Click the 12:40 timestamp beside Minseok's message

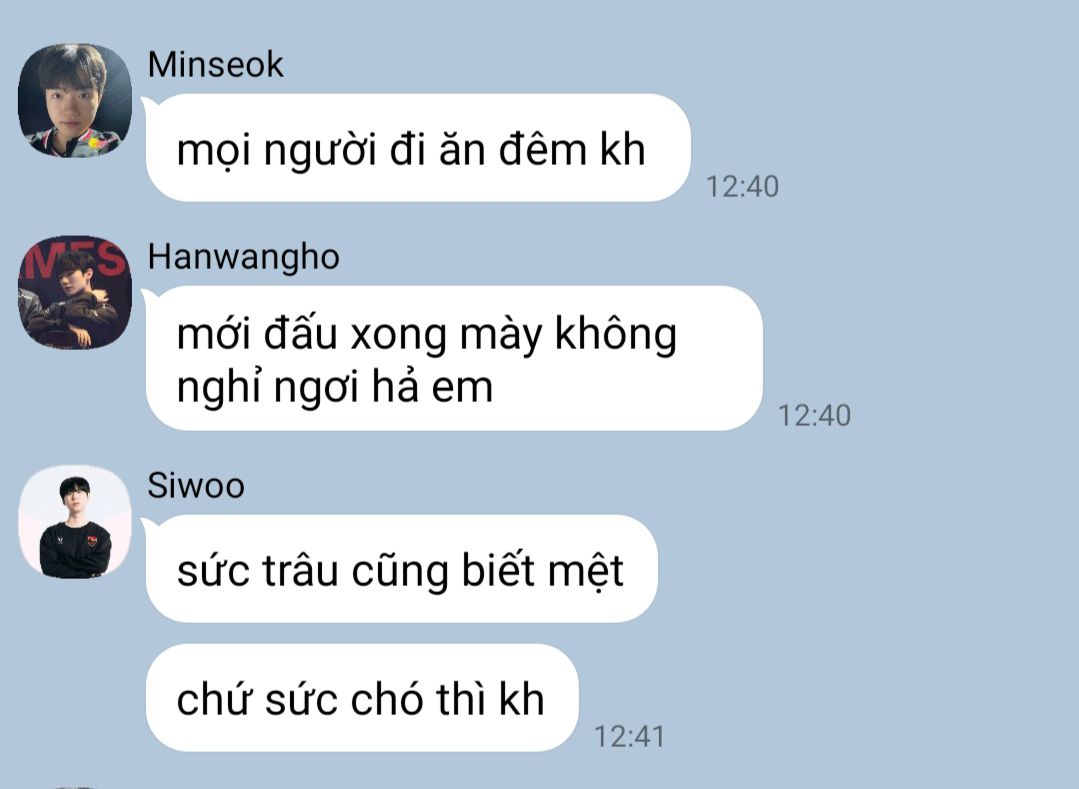(743, 187)
